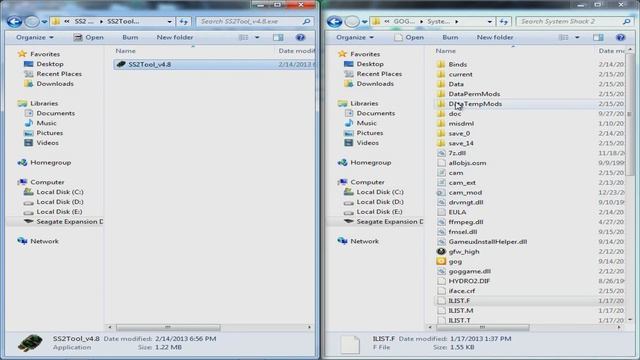Expand address bar history dropdown in SS2Tool window
The width and height of the screenshot is (640, 360).
pyautogui.click(x=169, y=21)
